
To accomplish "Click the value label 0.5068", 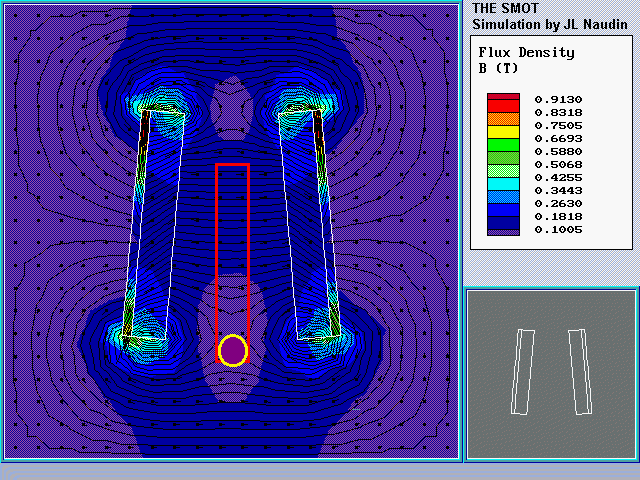I will pyautogui.click(x=558, y=165).
